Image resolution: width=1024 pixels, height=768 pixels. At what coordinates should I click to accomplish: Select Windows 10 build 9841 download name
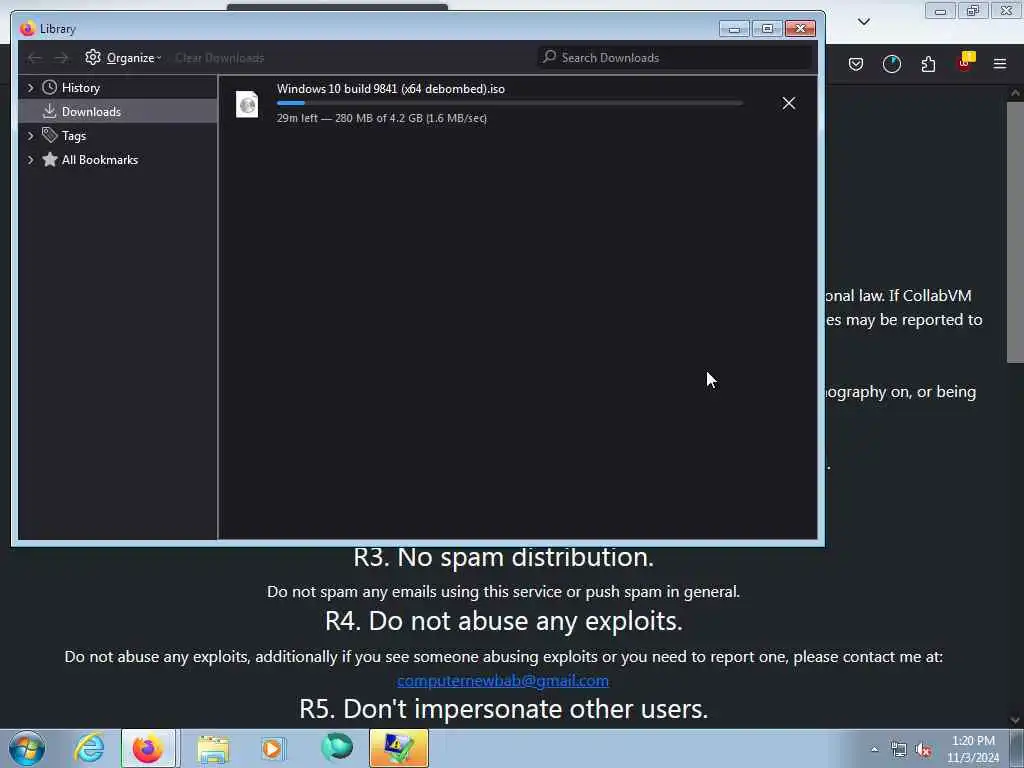coord(391,89)
